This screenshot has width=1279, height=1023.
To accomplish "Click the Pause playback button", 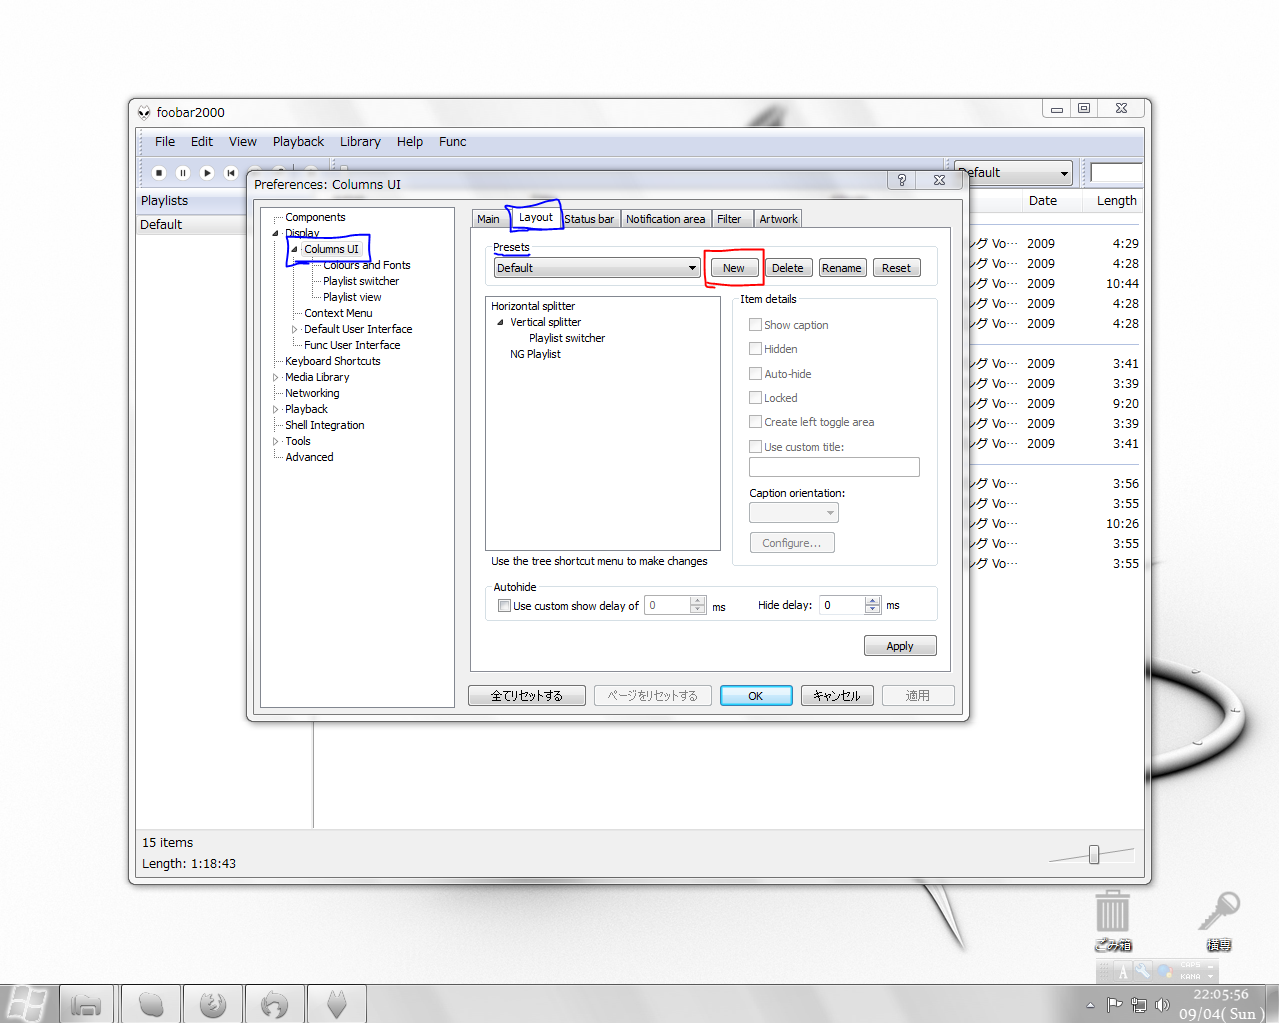I will (183, 173).
